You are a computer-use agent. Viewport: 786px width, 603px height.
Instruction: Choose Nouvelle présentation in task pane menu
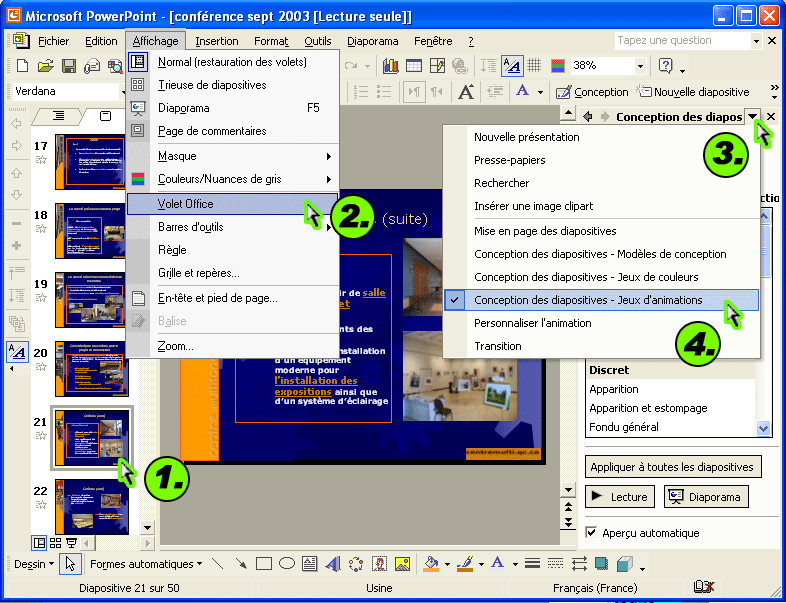click(602, 137)
